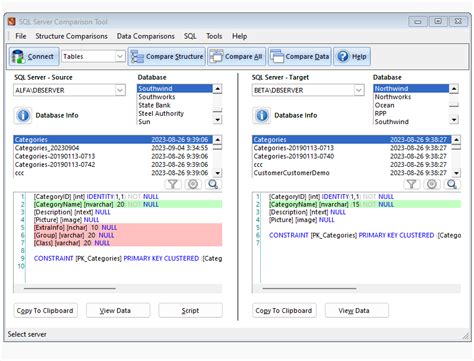The width and height of the screenshot is (474, 361).
Task: Select Categories-20190113-0742 in source table list
Action: pos(113,164)
